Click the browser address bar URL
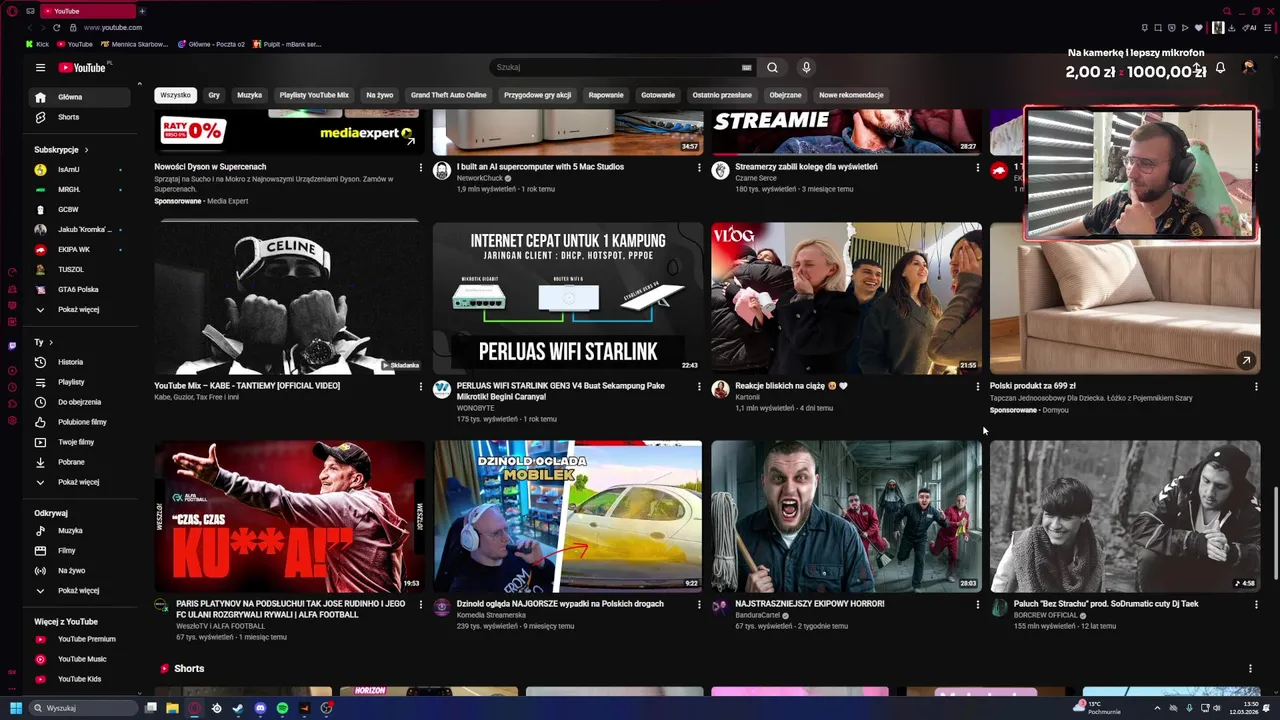Viewport: 1280px width, 720px height. [113, 28]
